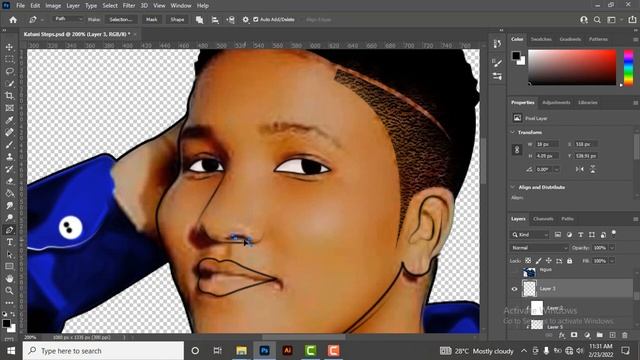Viewport: 640px width, 360px height.
Task: Open the Kind filter dropdown
Action: 530,235
